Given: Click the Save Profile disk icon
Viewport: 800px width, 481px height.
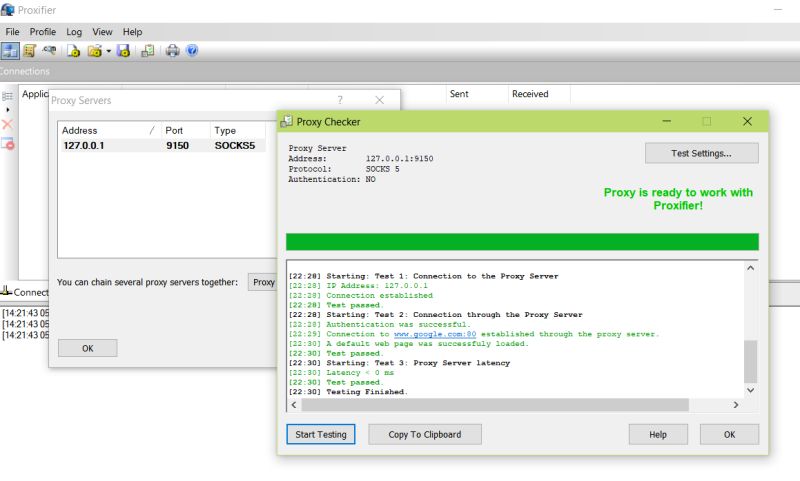Looking at the screenshot, I should (x=123, y=50).
